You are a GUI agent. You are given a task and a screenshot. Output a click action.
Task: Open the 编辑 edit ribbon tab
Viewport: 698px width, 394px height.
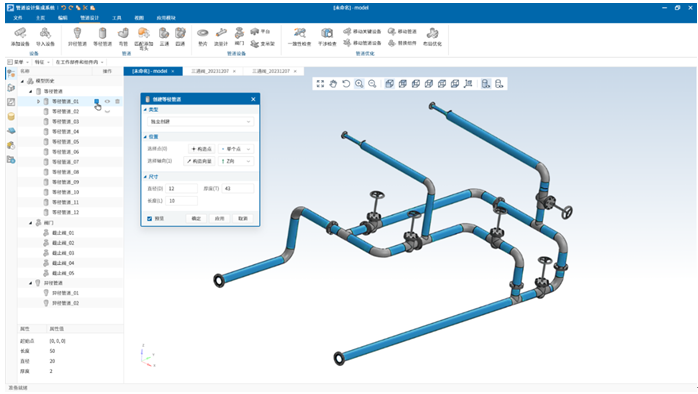click(63, 18)
